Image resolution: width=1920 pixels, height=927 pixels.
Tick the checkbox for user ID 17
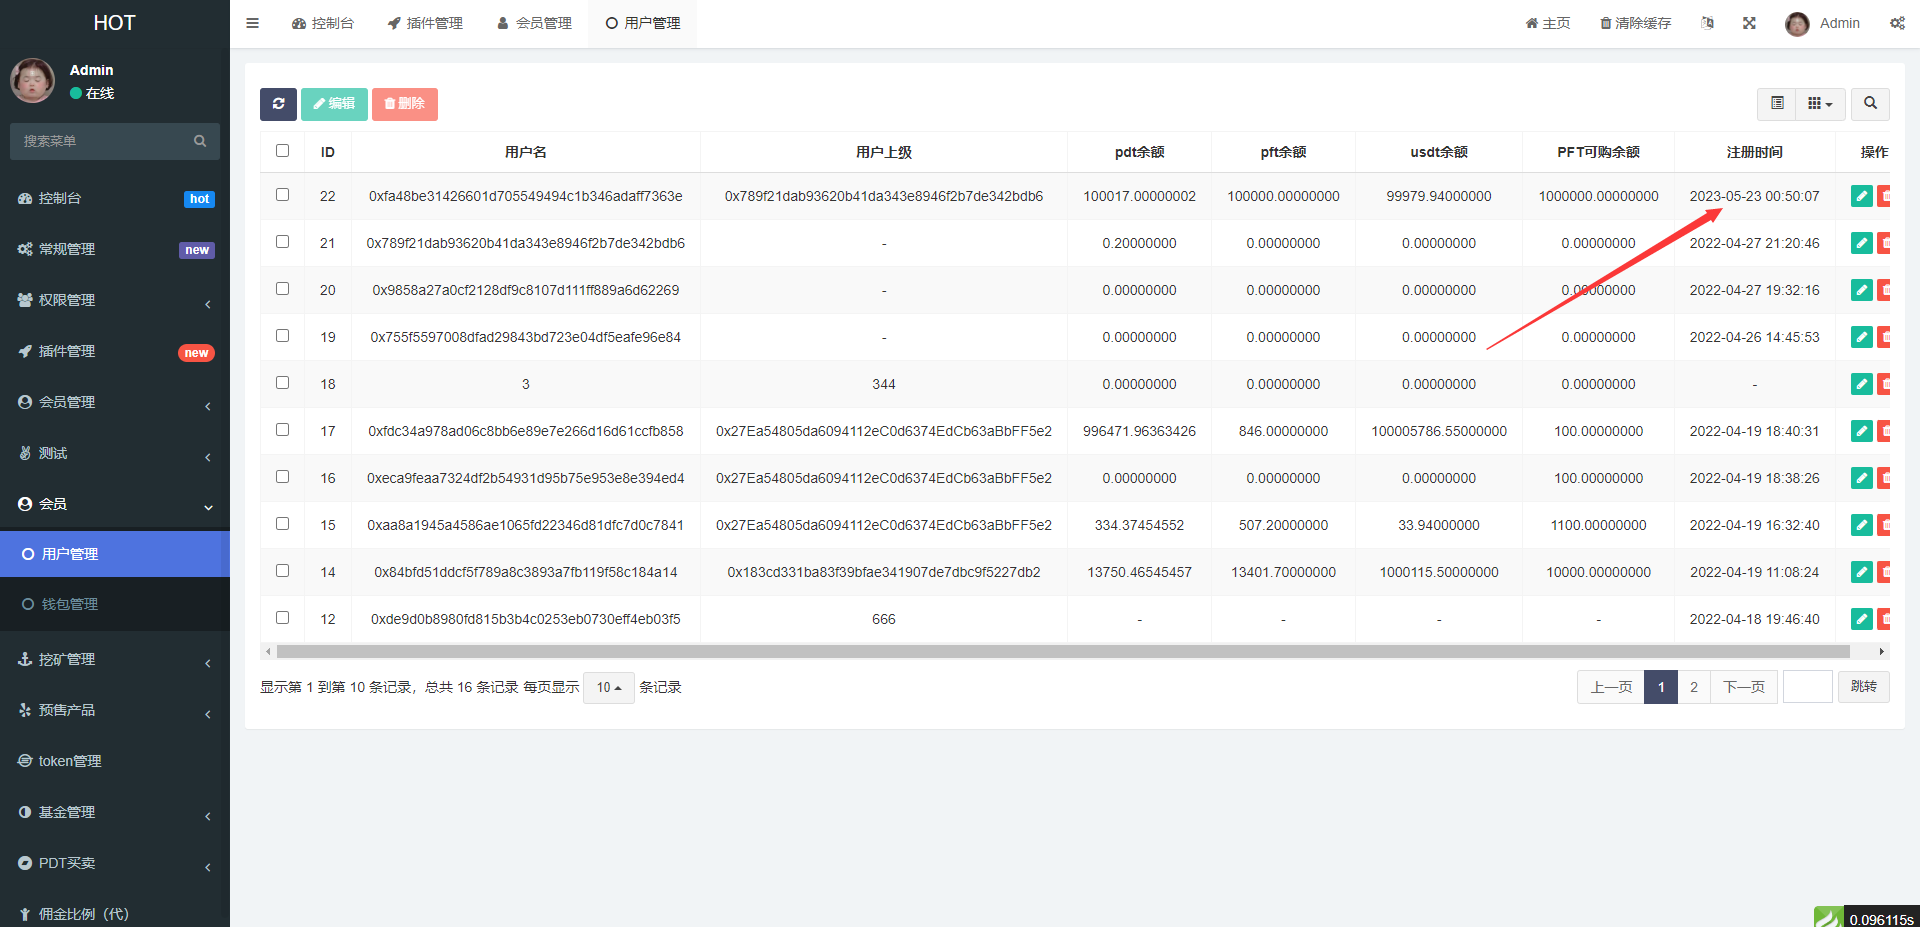(x=283, y=430)
